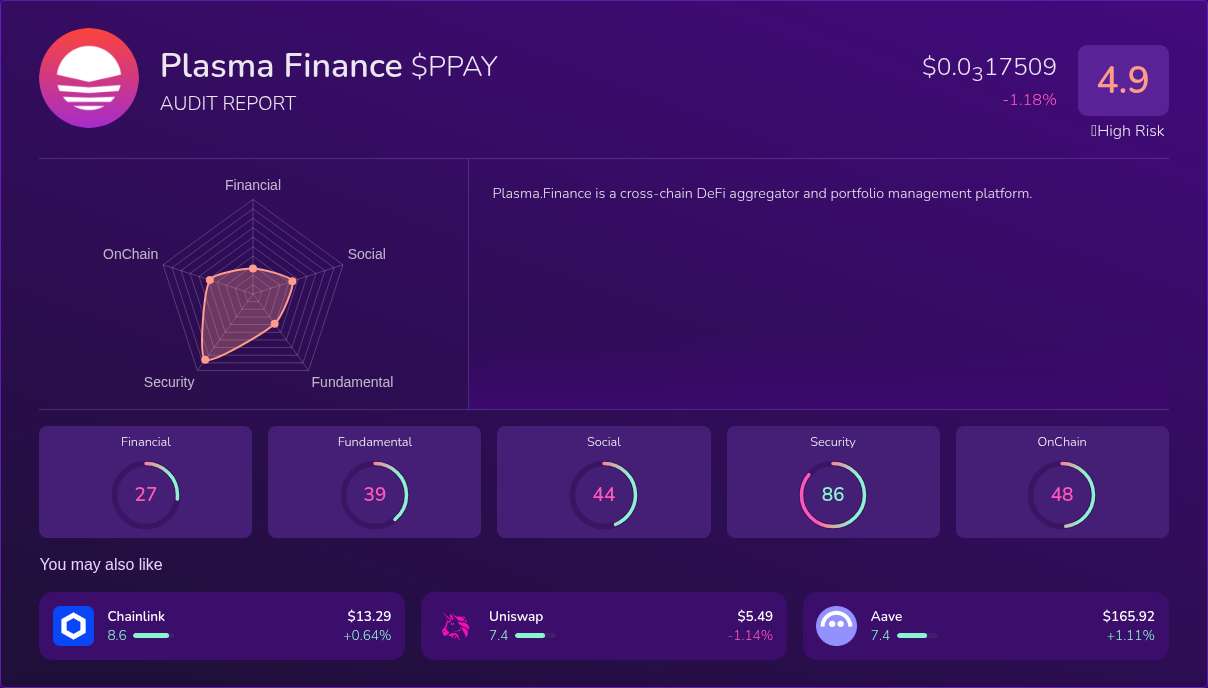Open the 4.9 risk score badge

pos(1123,80)
